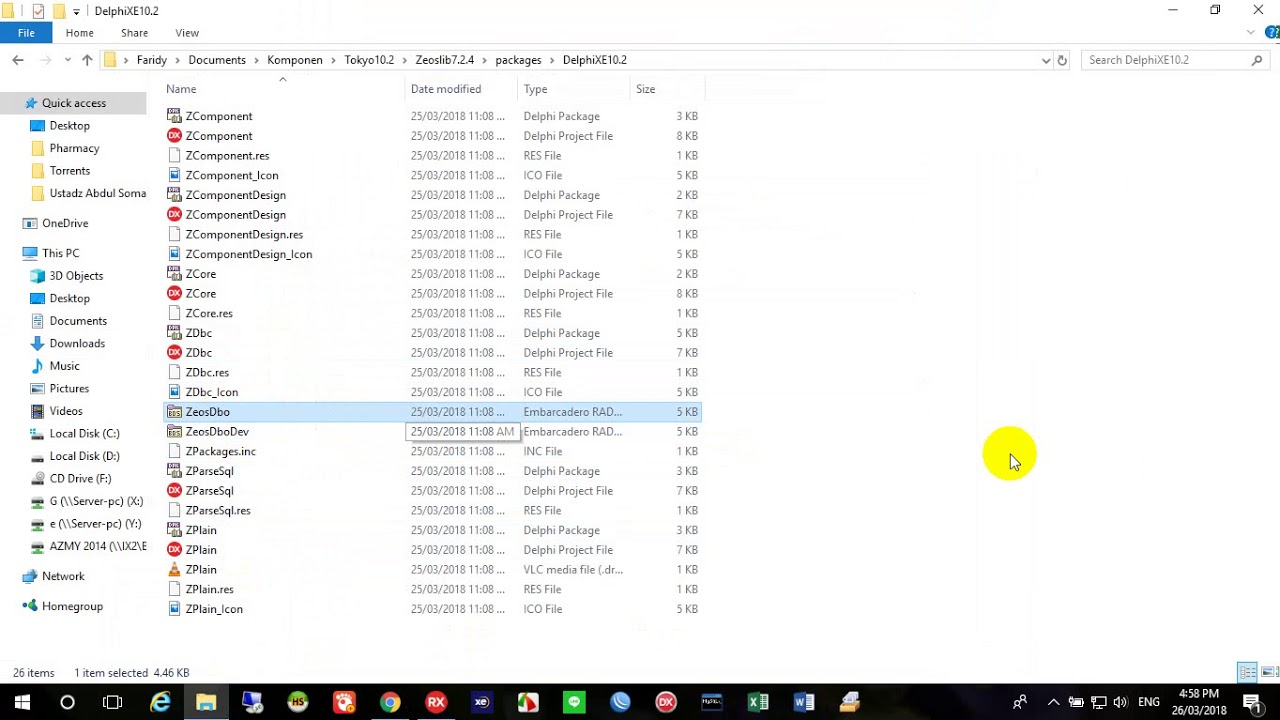
Task: Refresh the folder view
Action: (1062, 60)
